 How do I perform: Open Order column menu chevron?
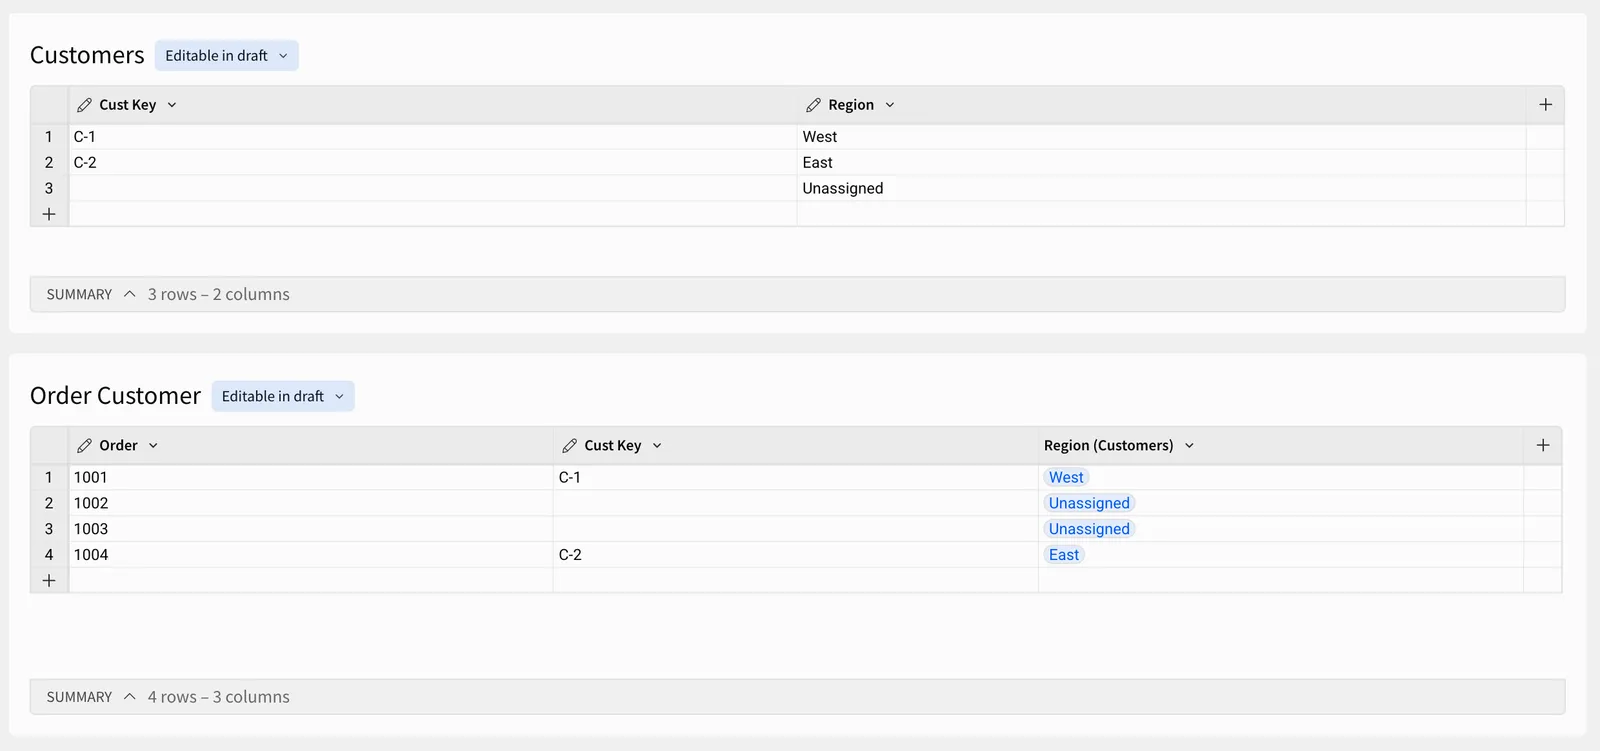tap(153, 446)
